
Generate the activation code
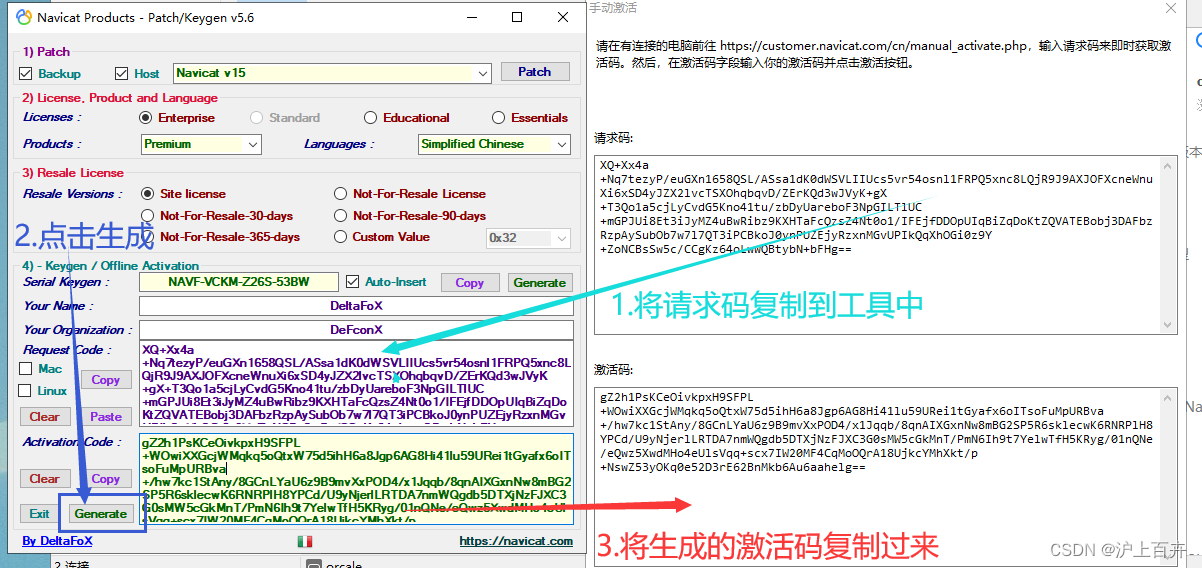pyautogui.click(x=101, y=514)
